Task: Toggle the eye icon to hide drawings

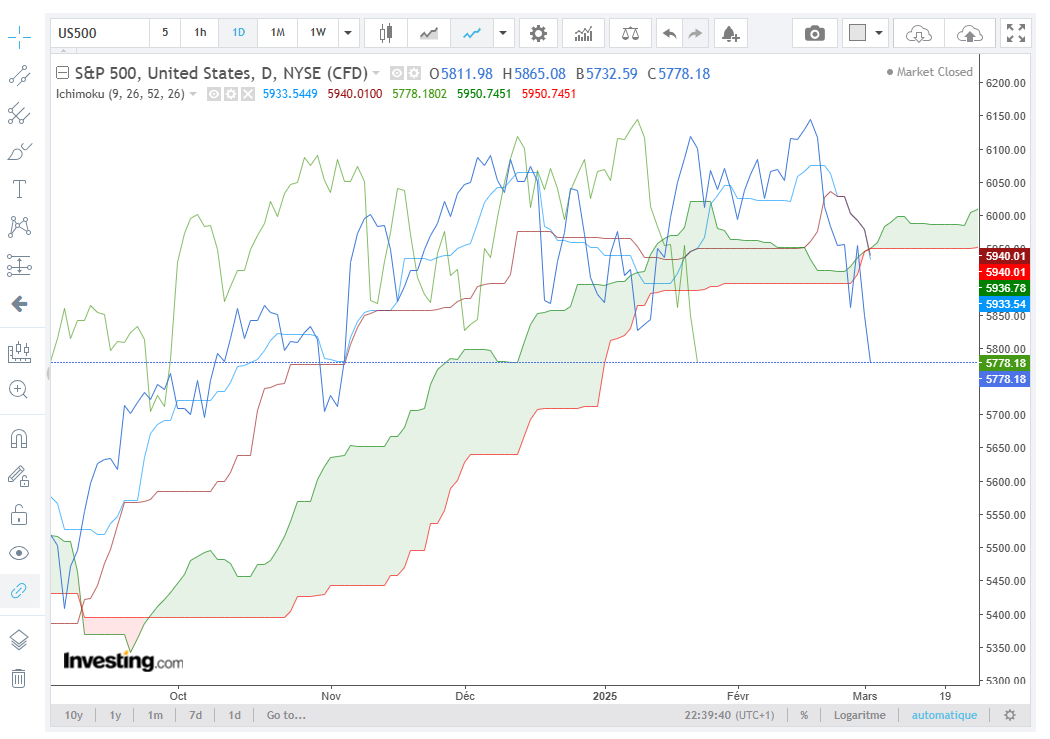Action: click(19, 553)
